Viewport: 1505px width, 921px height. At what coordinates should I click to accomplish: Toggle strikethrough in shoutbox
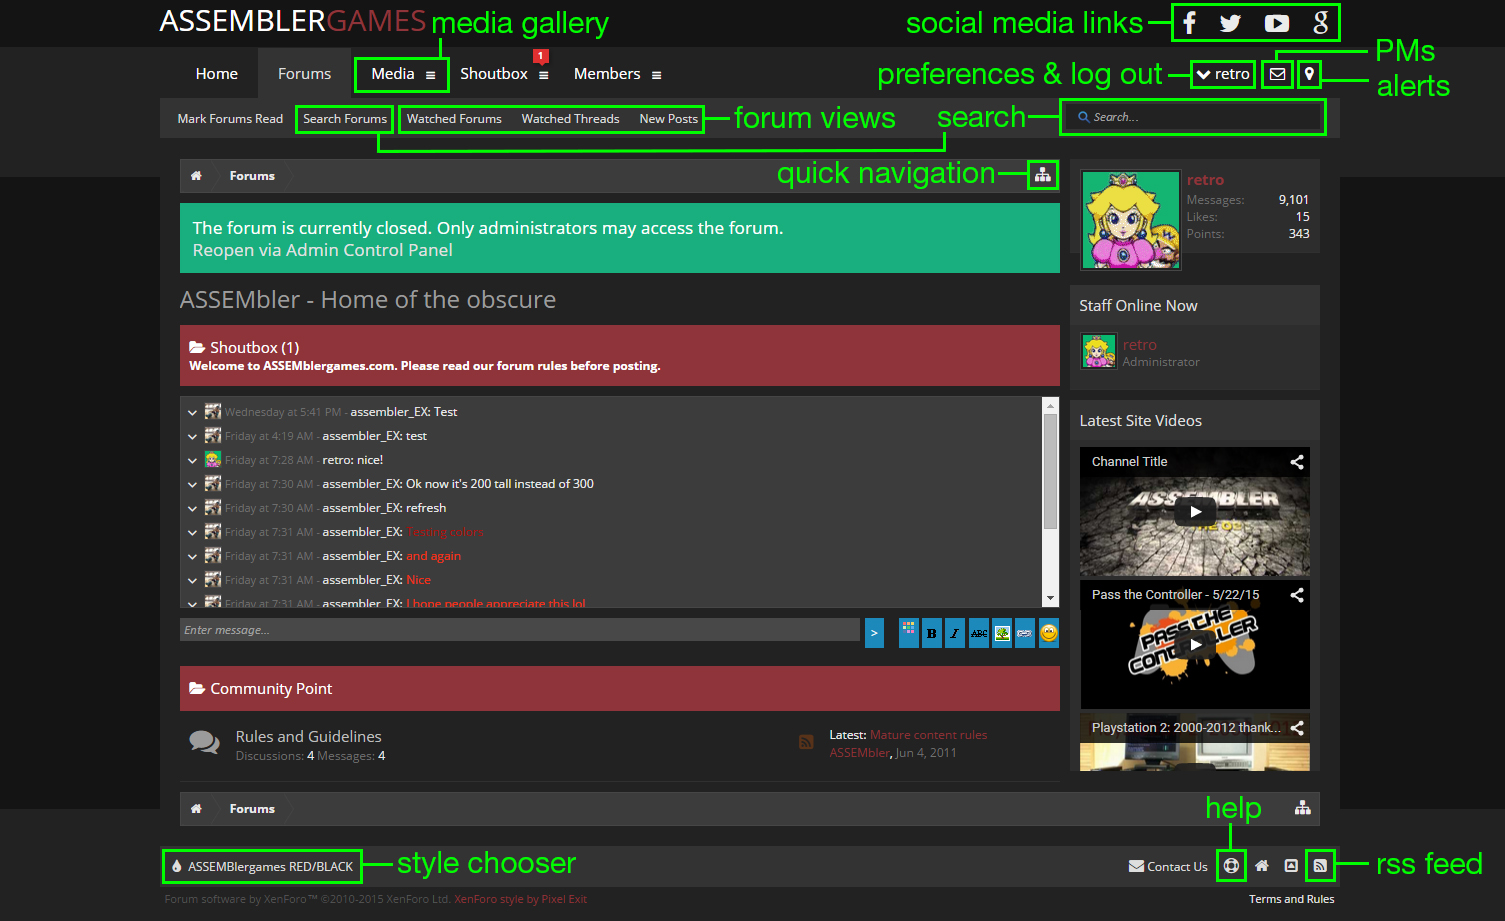tap(978, 632)
